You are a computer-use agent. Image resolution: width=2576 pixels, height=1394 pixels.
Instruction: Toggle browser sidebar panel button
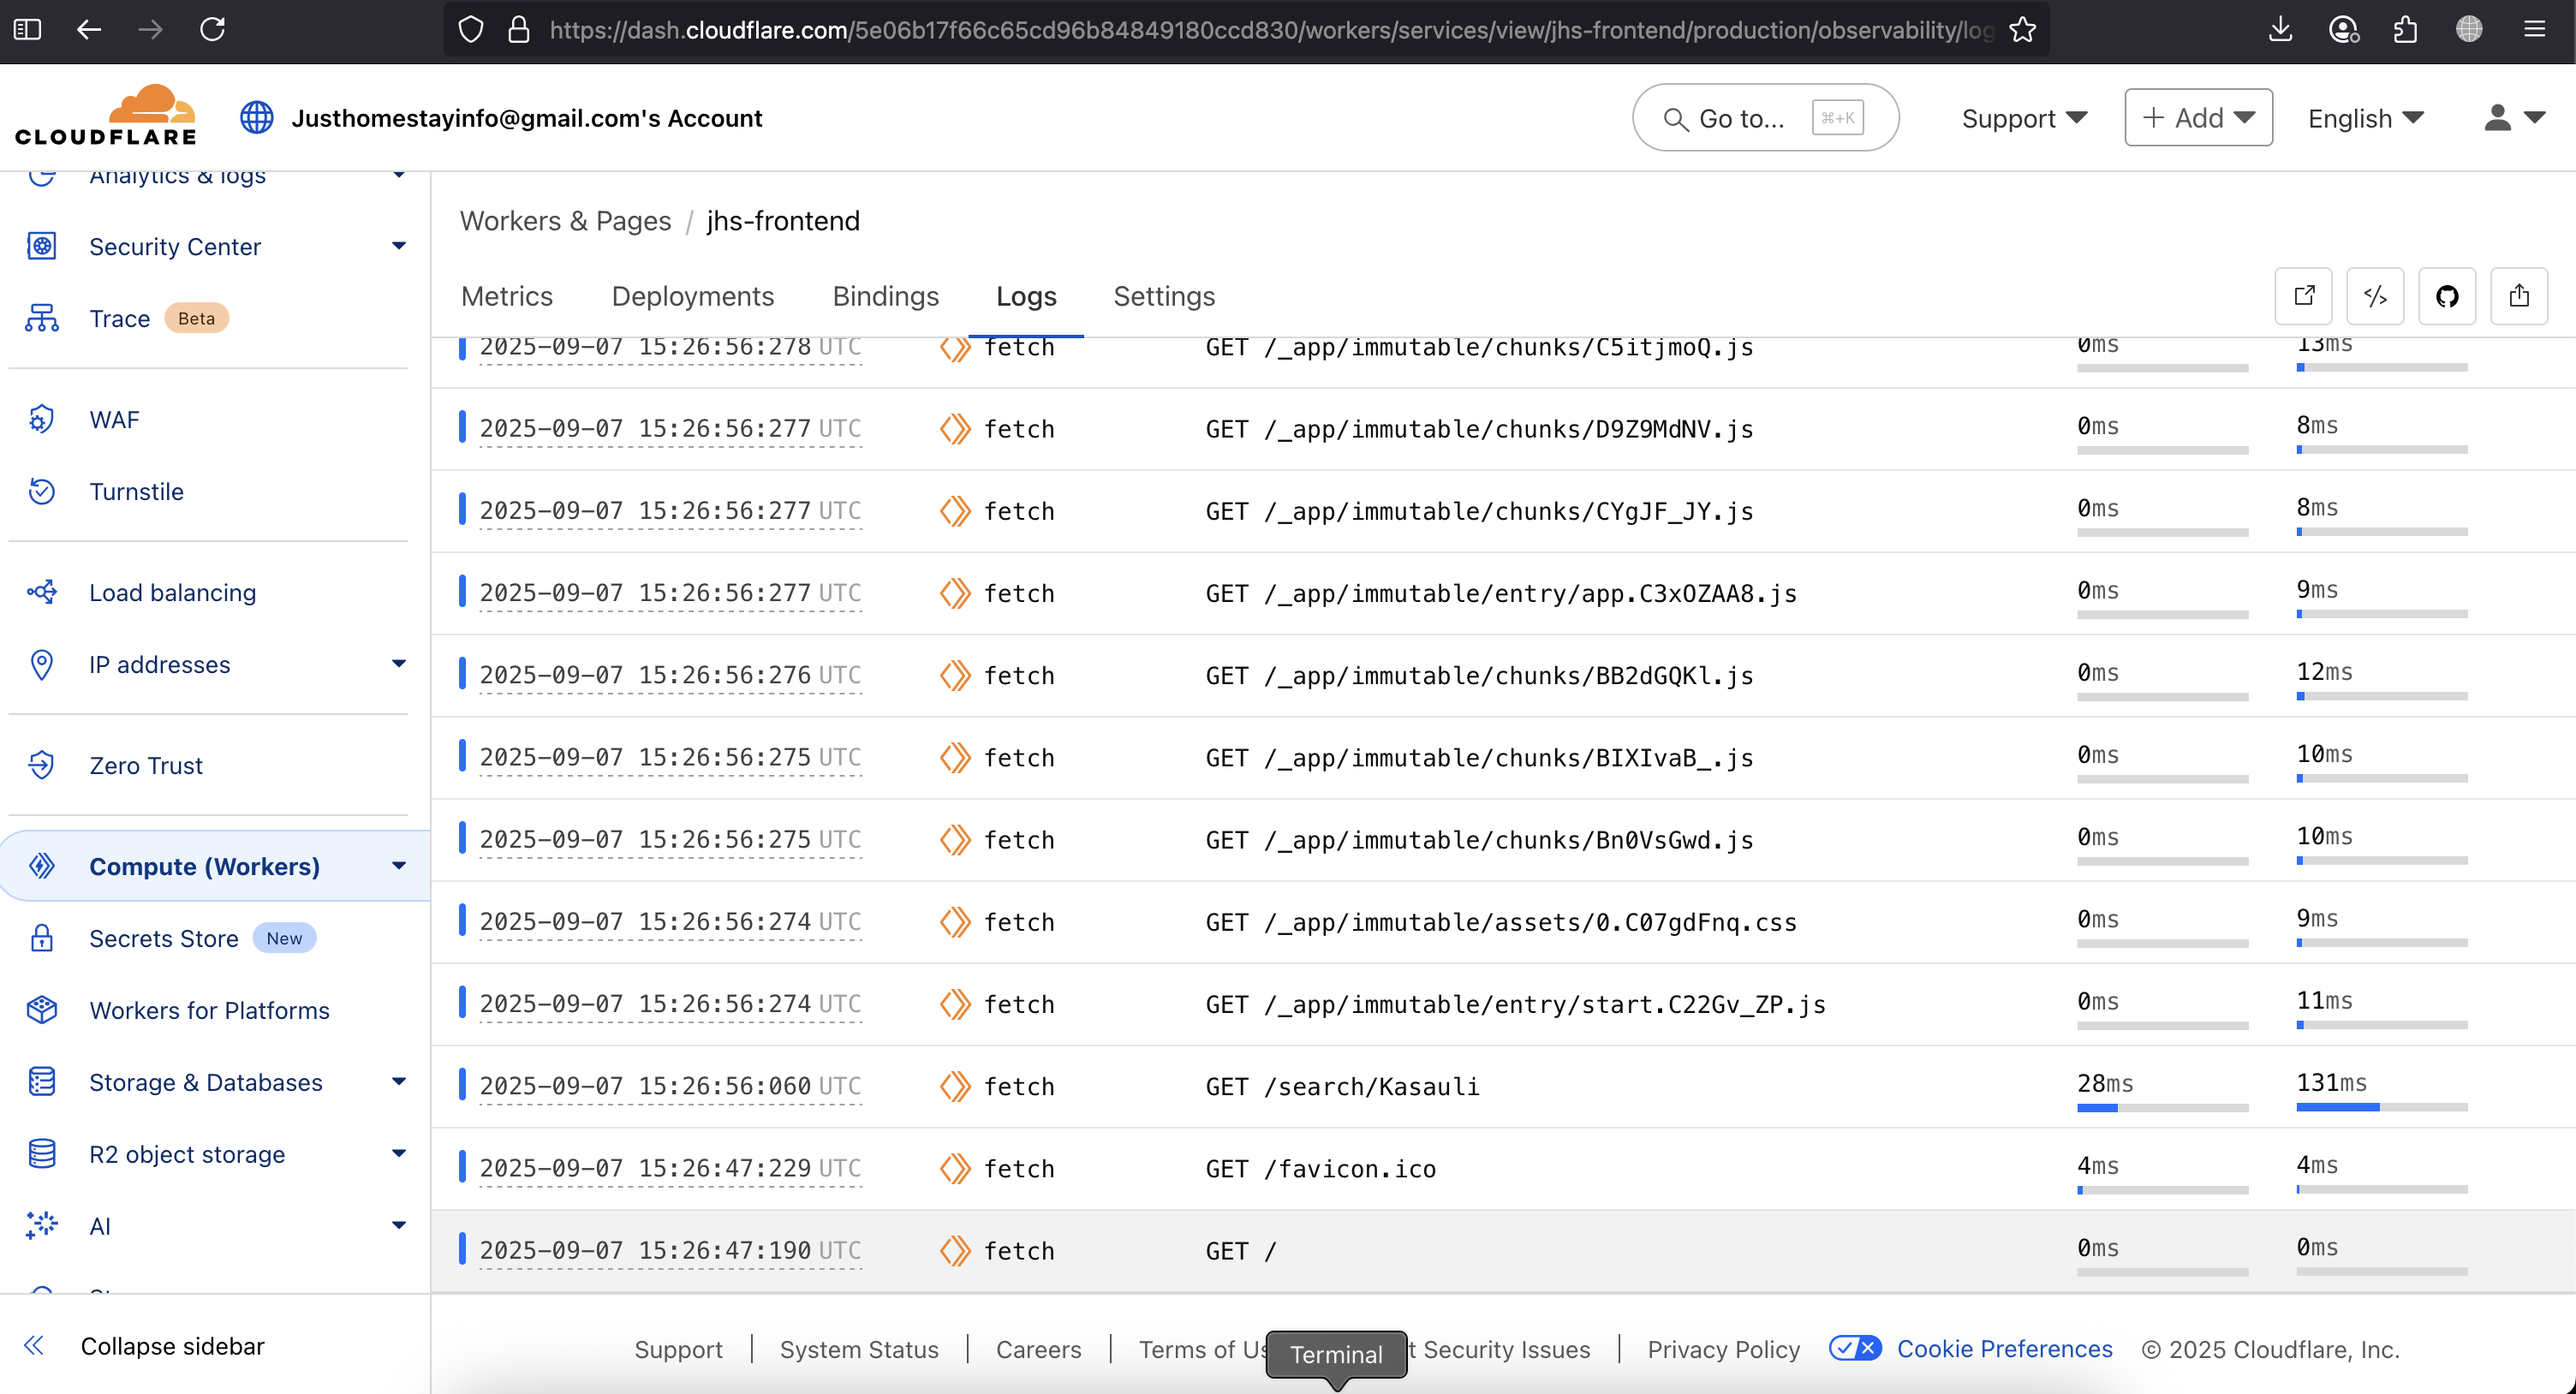pyautogui.click(x=27, y=30)
